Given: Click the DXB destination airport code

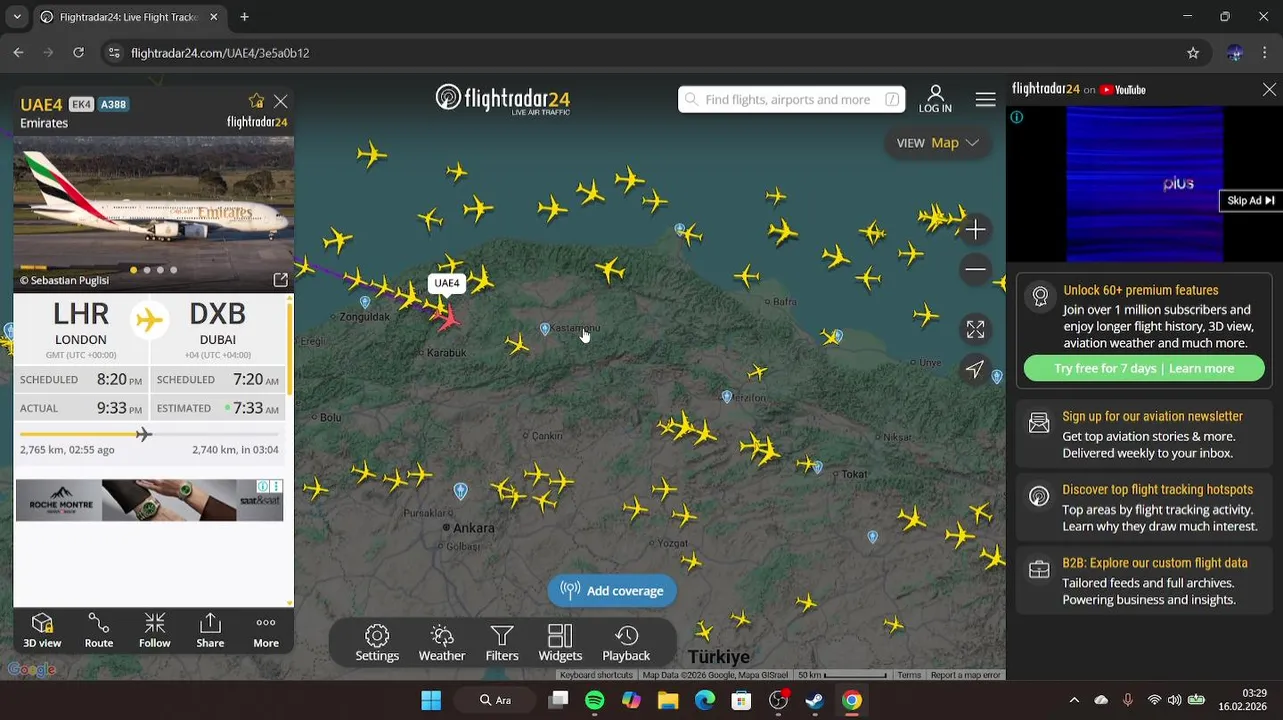Looking at the screenshot, I should [217, 314].
